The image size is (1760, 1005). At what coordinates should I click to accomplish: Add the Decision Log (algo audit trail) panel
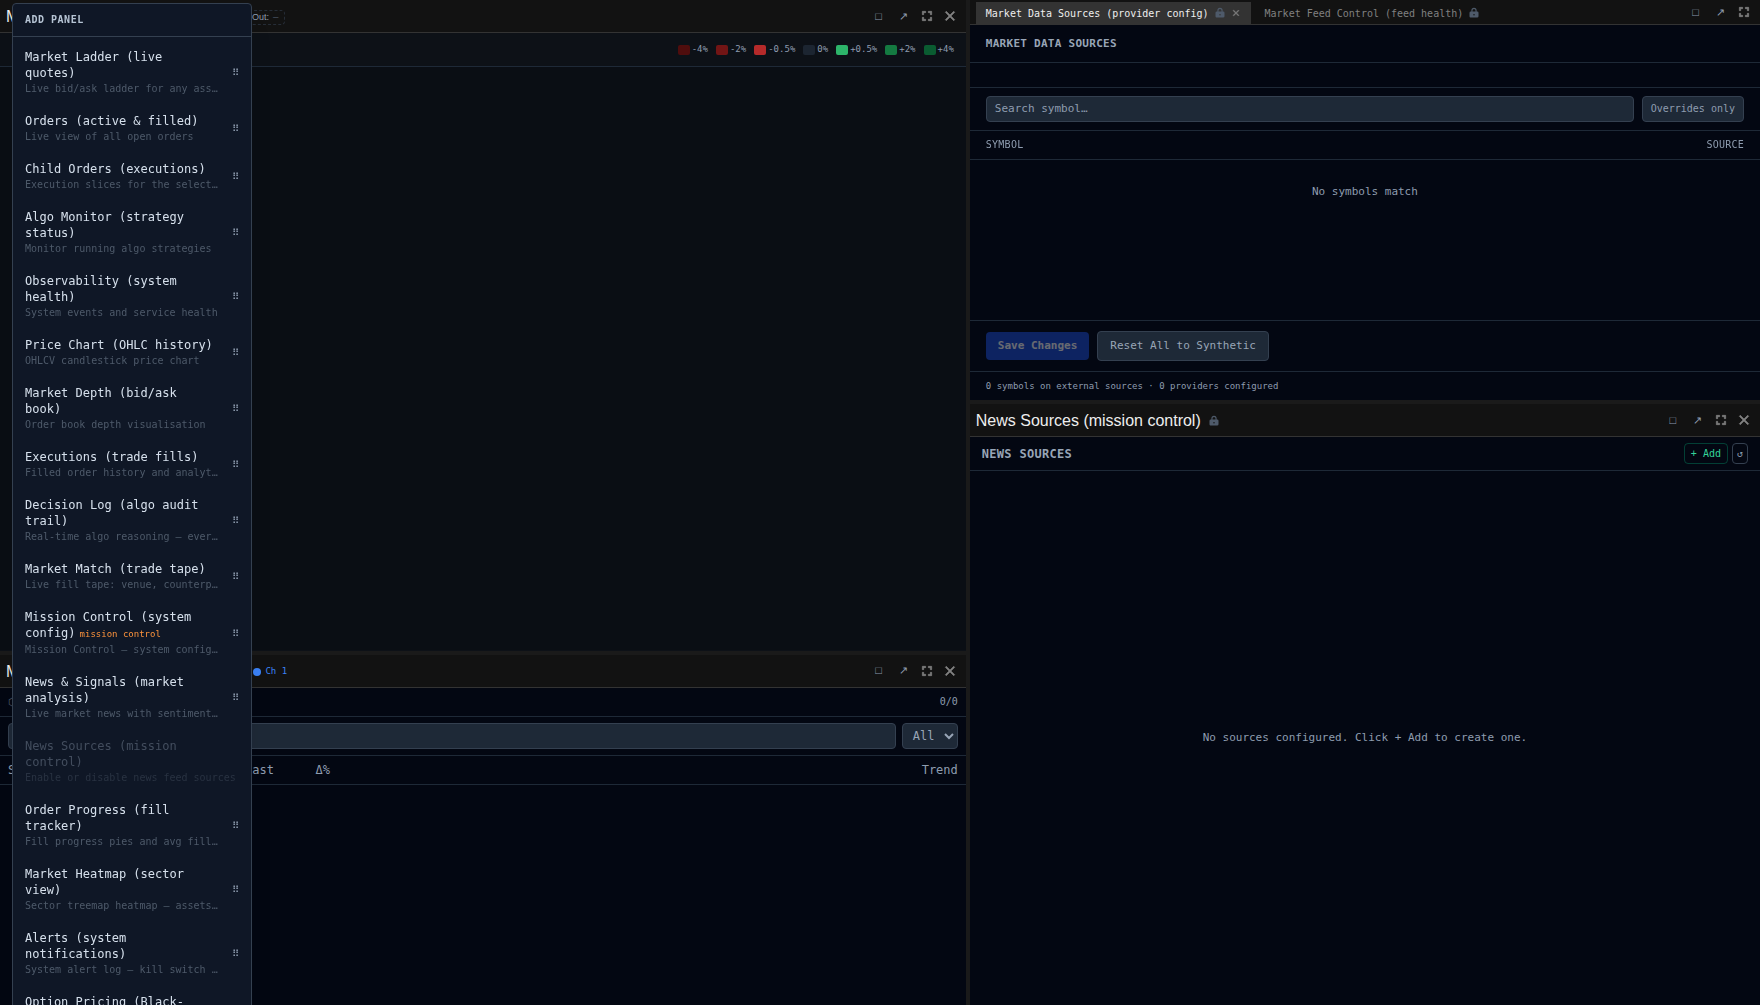coord(131,520)
